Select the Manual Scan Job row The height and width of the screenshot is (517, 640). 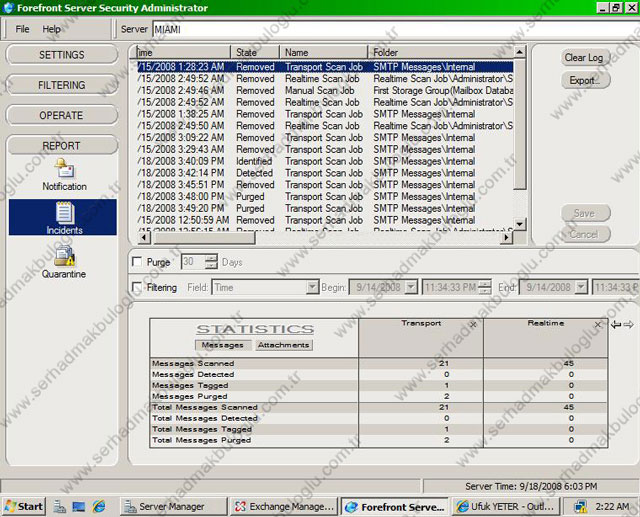[325, 91]
